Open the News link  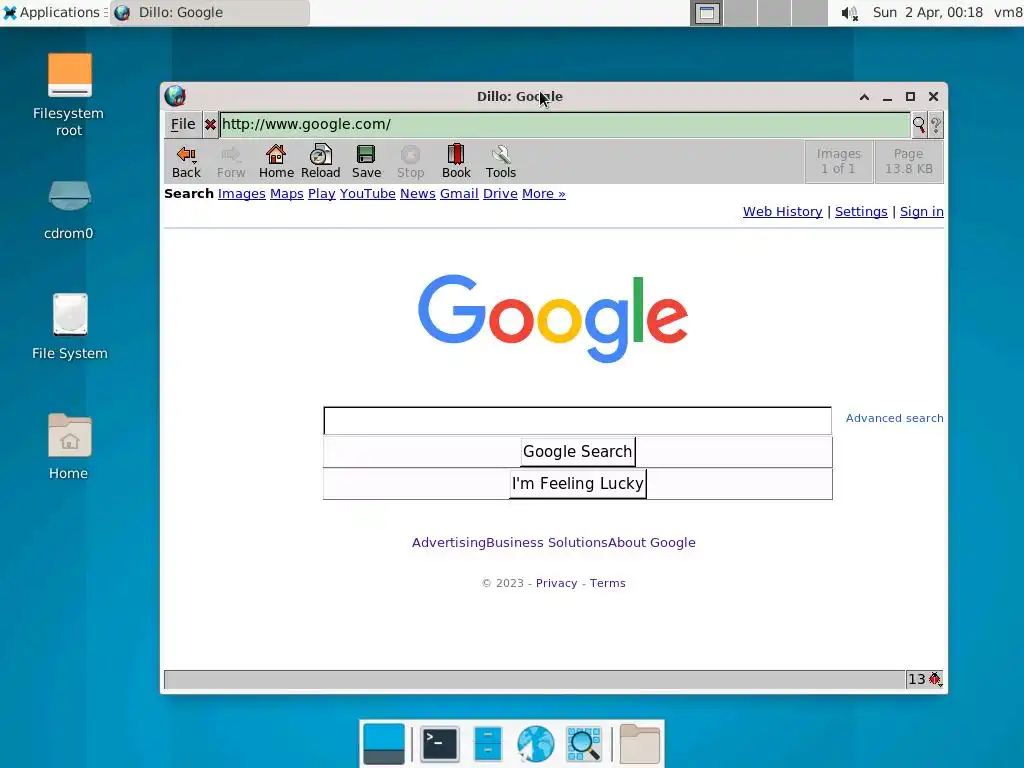[x=417, y=193]
